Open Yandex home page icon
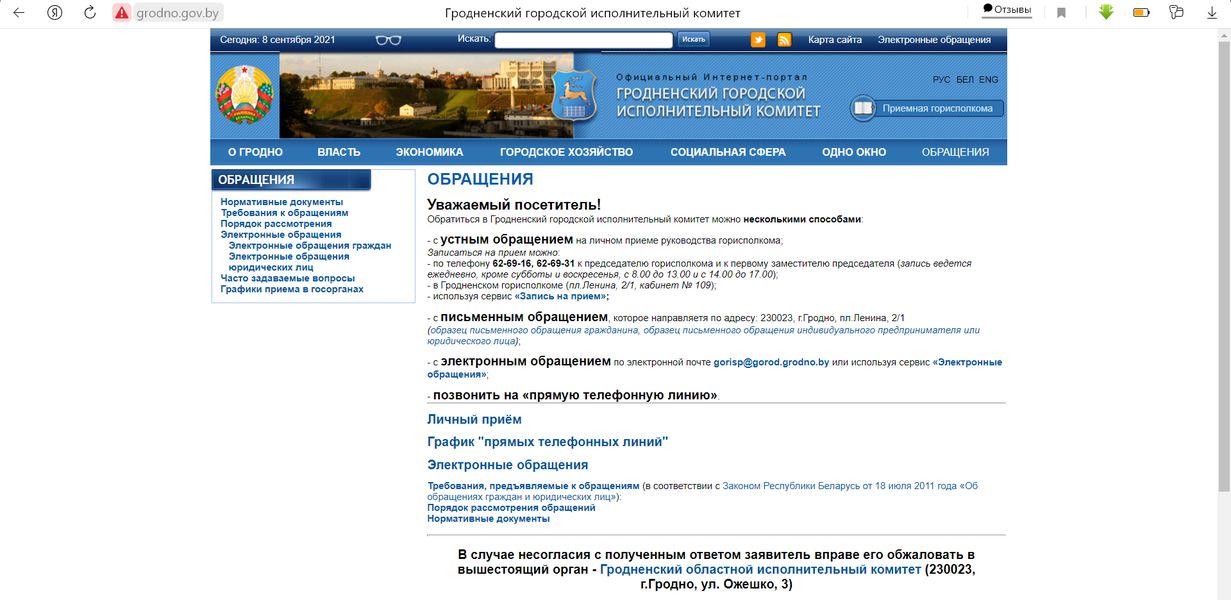1231x600 pixels. point(55,13)
